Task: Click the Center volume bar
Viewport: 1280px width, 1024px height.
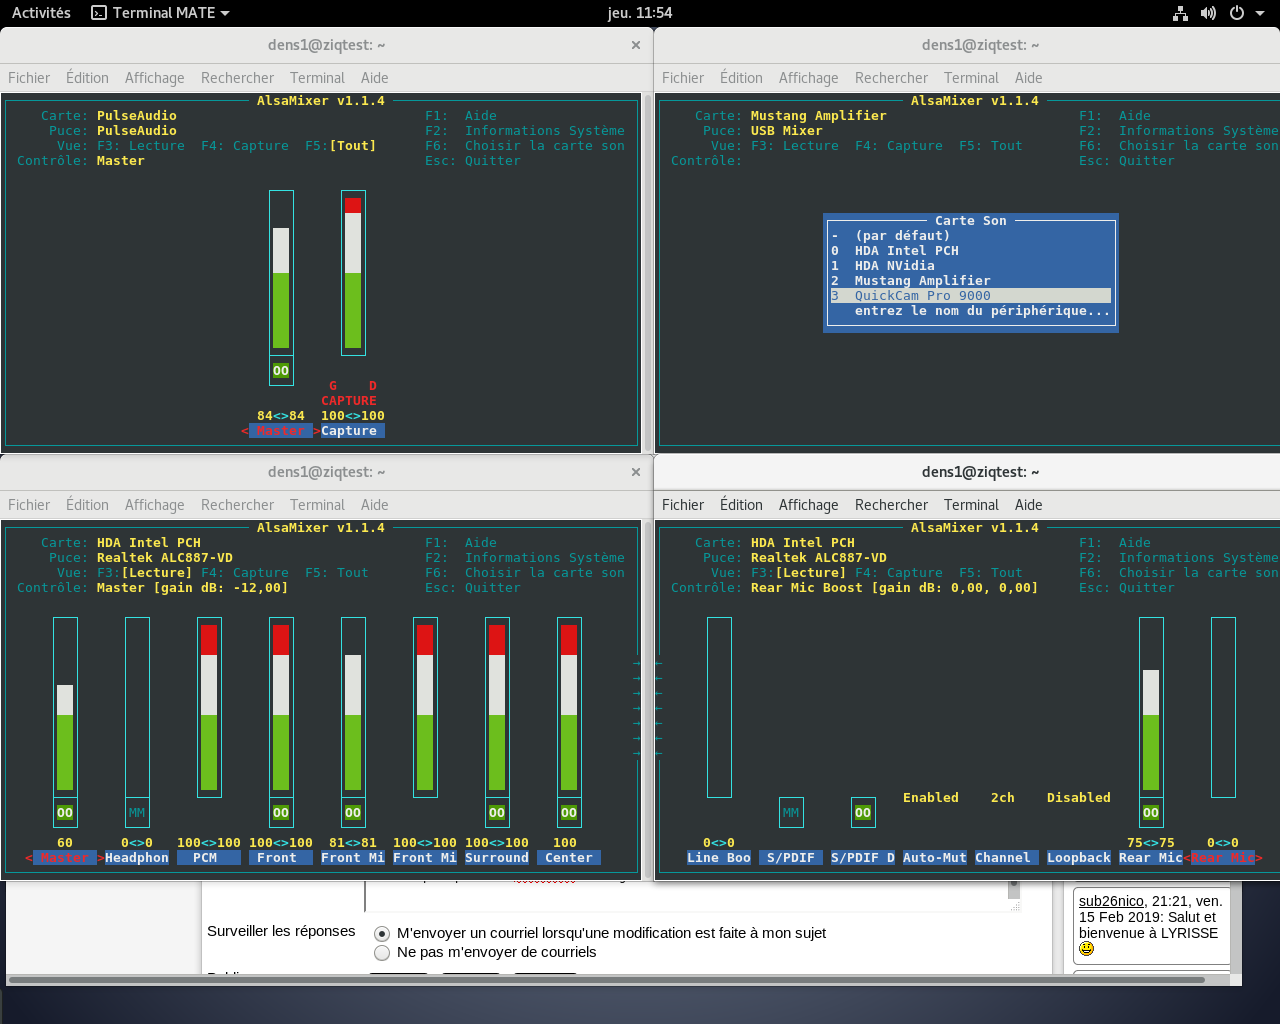Action: tap(569, 707)
